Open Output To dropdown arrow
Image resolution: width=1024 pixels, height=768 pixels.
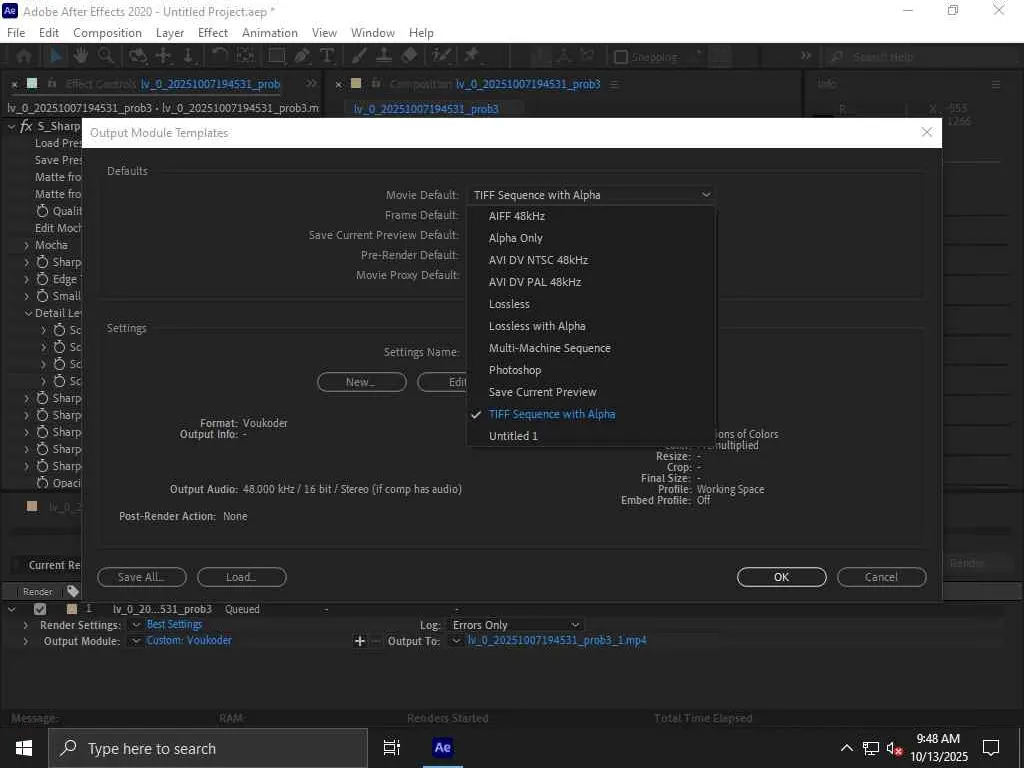tap(456, 641)
